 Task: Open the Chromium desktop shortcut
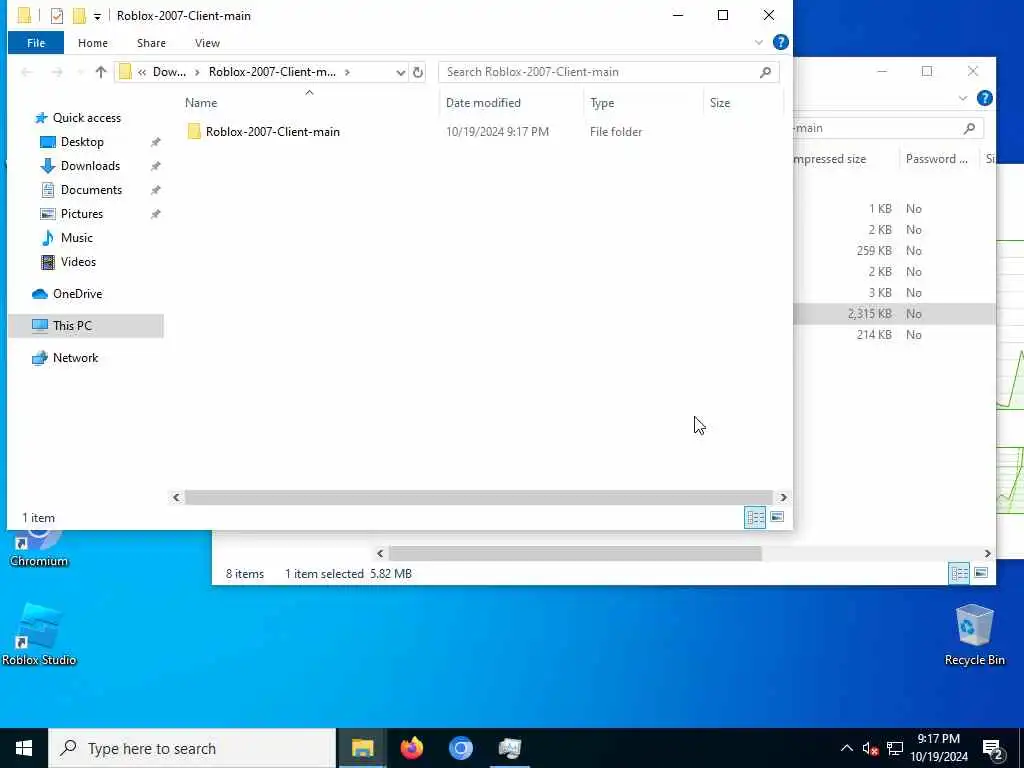39,549
